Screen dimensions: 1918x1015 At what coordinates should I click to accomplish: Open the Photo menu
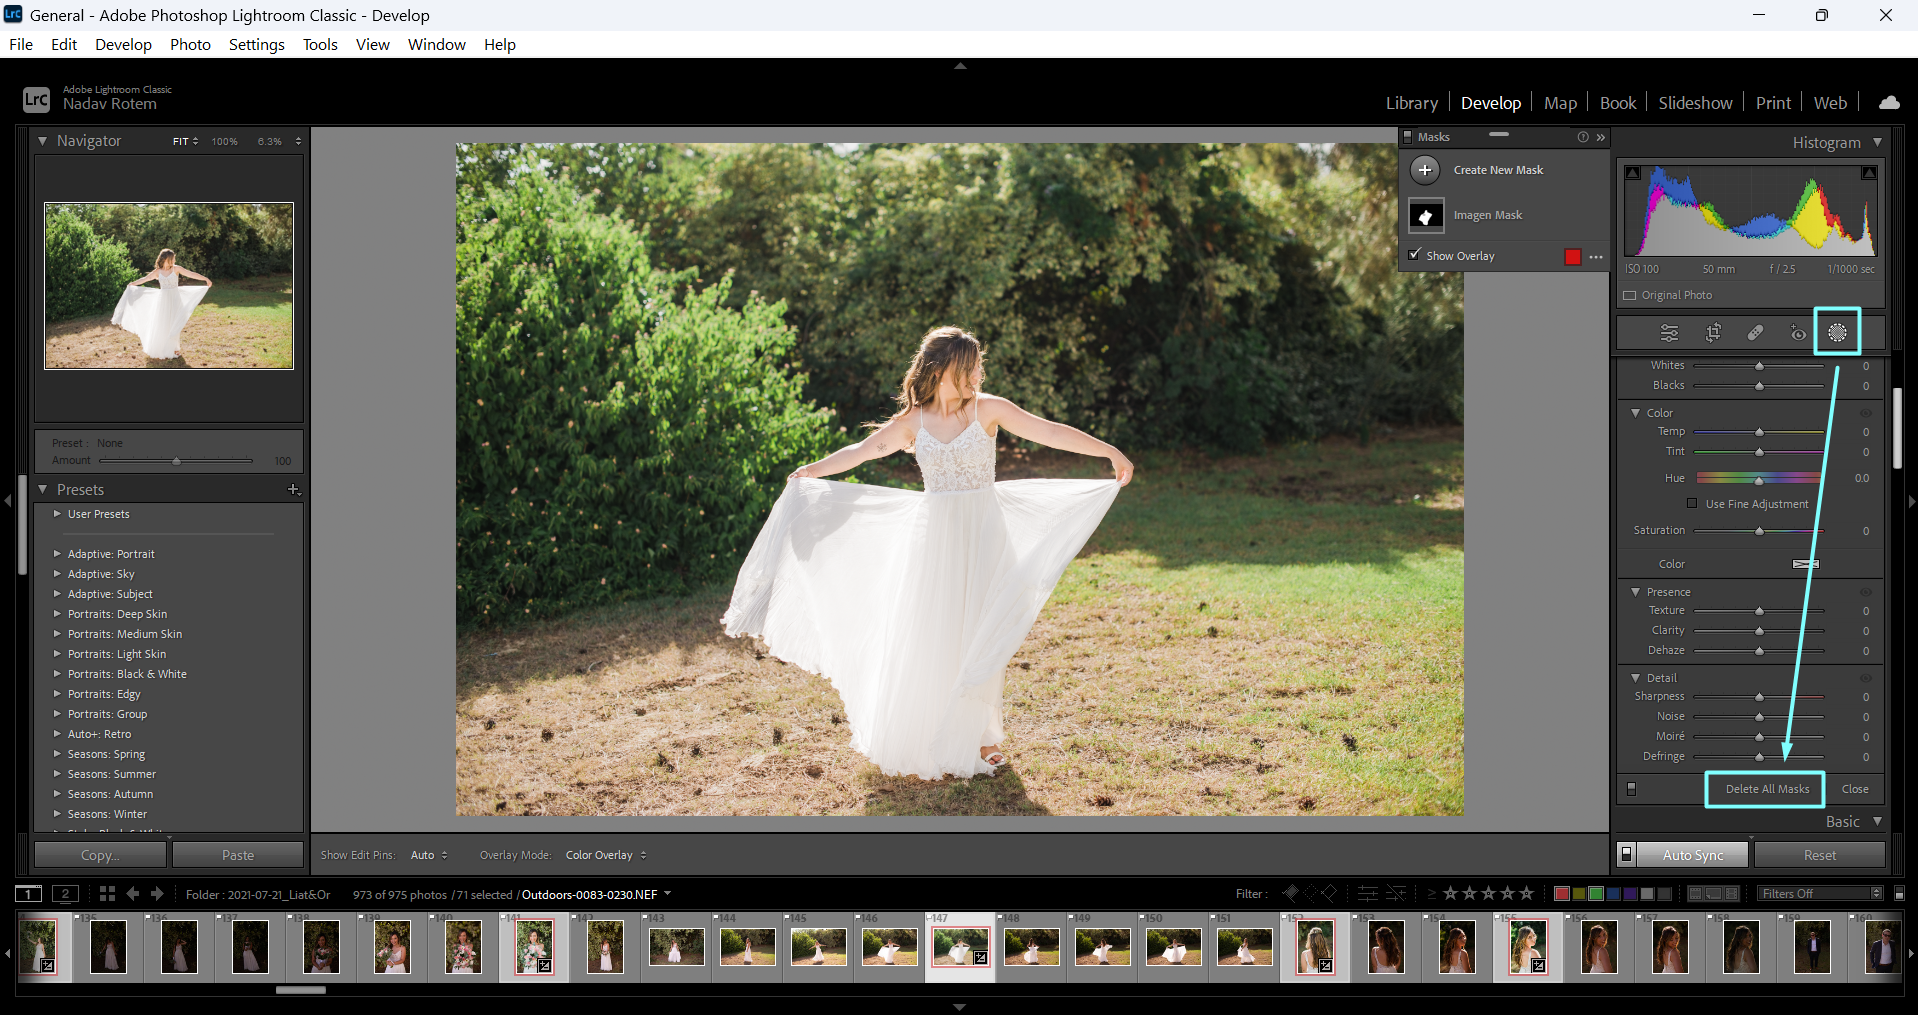190,45
